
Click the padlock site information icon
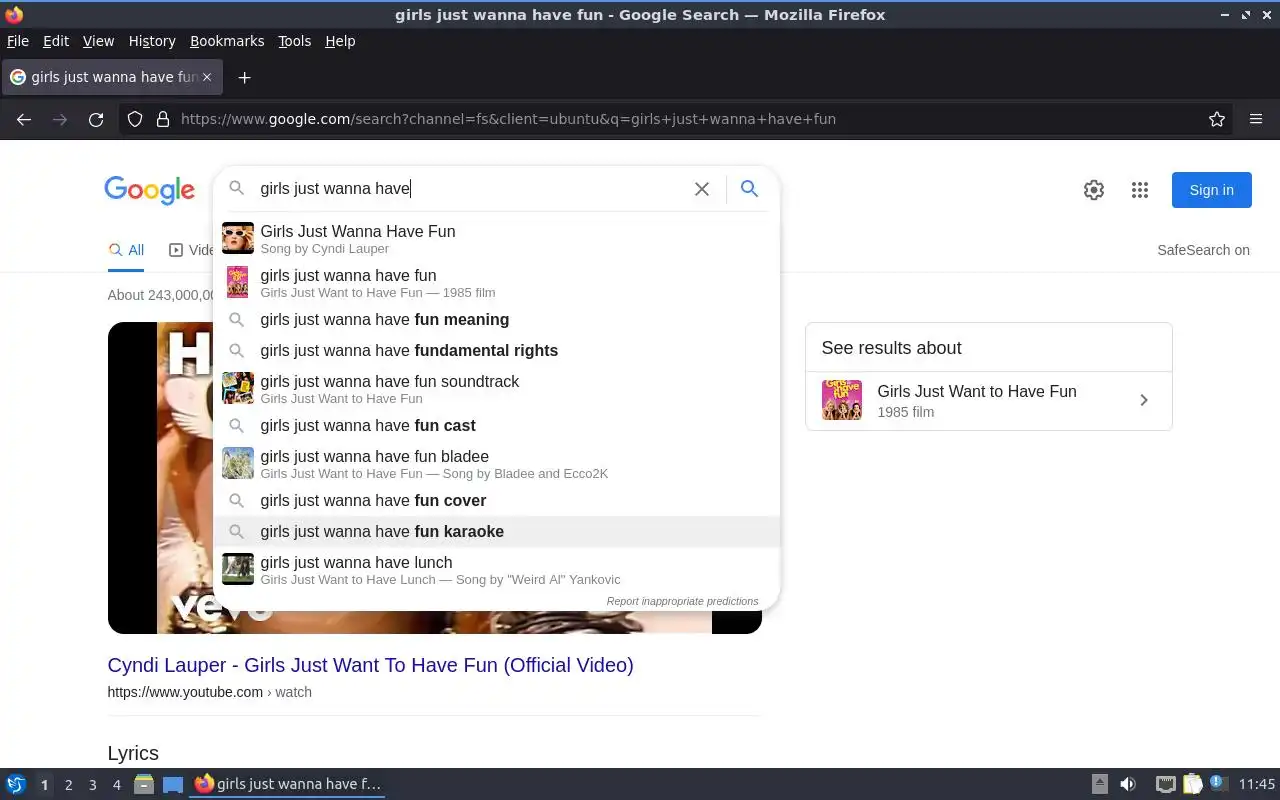[163, 119]
